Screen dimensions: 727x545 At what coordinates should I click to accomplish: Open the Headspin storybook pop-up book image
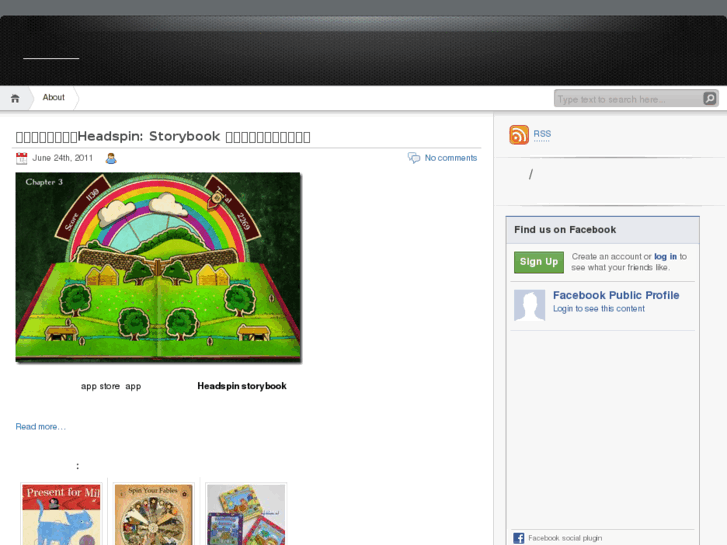pyautogui.click(x=158, y=267)
